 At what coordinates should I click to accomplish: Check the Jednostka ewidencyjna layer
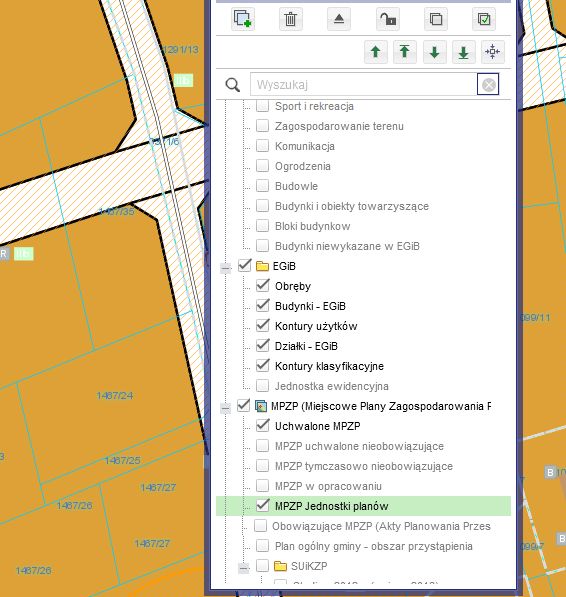(263, 386)
